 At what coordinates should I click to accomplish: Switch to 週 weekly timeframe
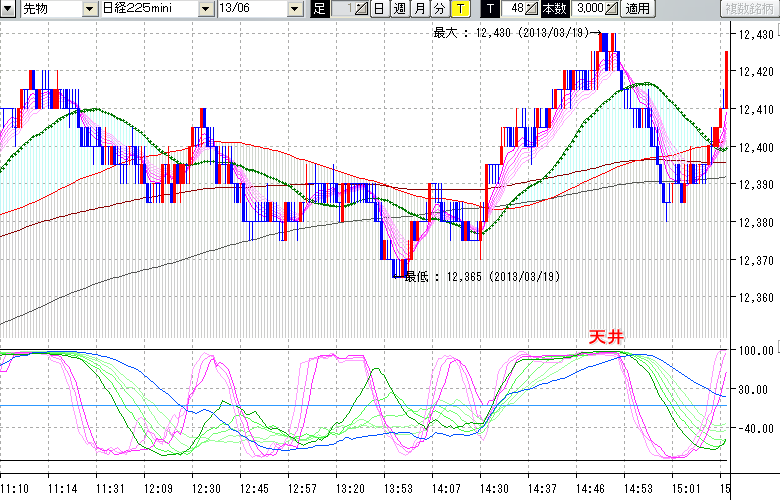tap(399, 9)
